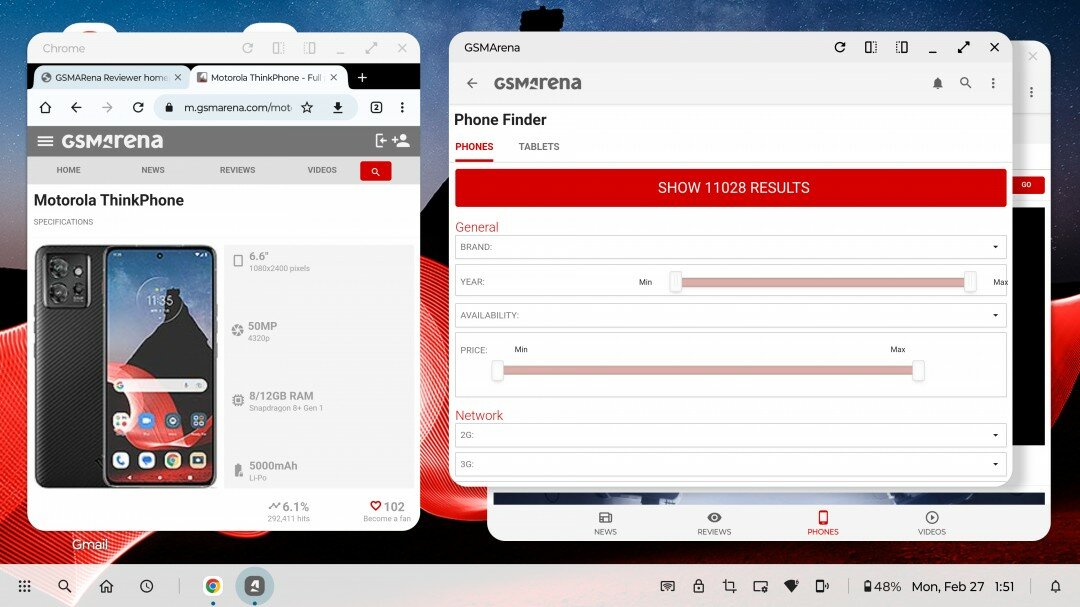Click the lock icon in the system tray
This screenshot has width=1080, height=607.
pyautogui.click(x=698, y=586)
